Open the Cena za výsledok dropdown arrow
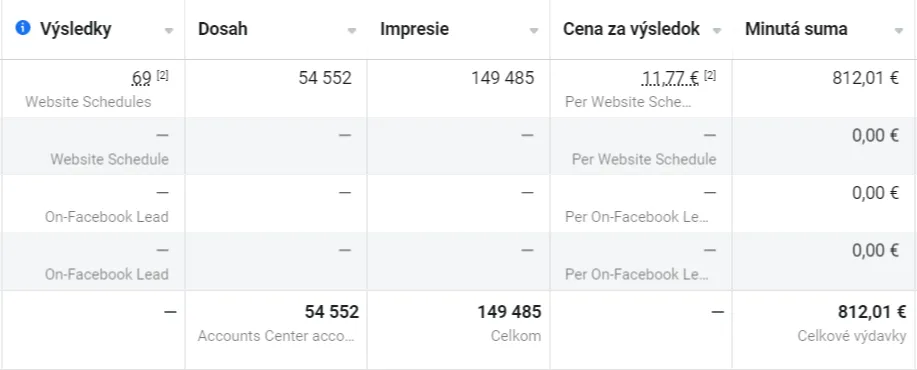This screenshot has height=370, width=917. (716, 31)
